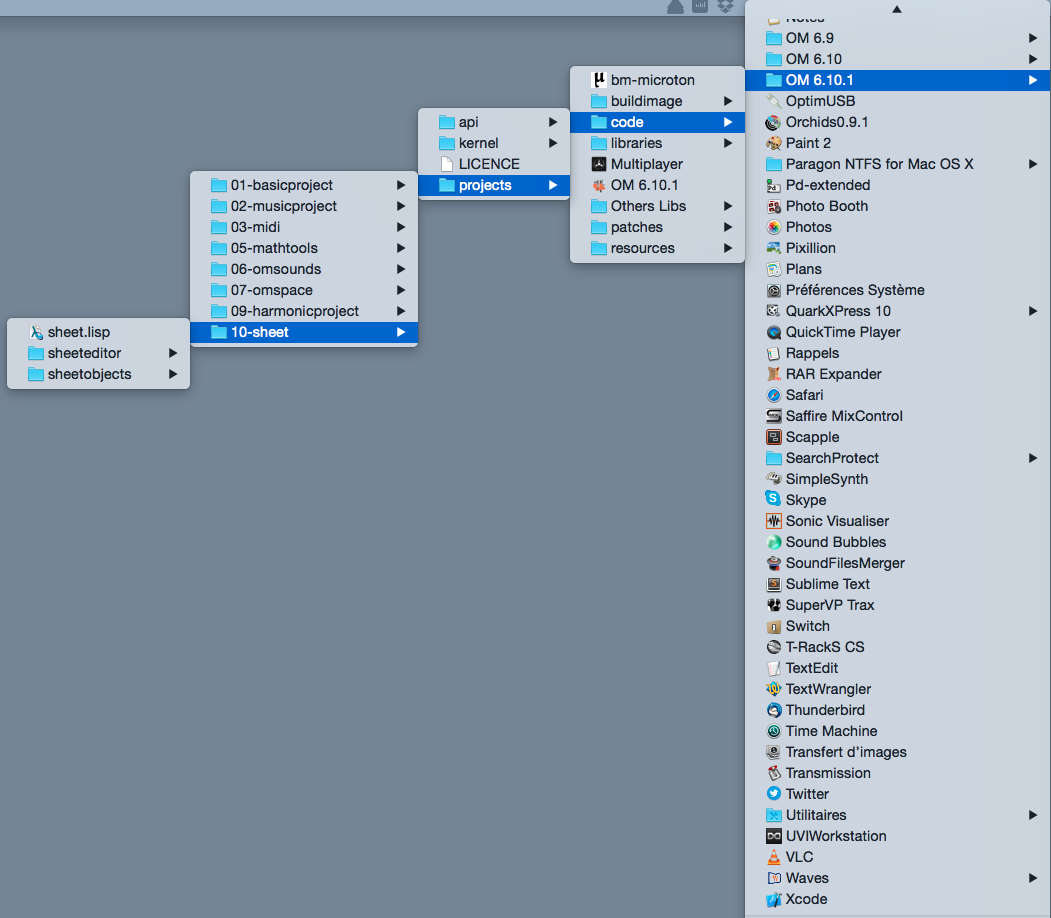Click the TextWrangler icon
1051x918 pixels.
tap(774, 689)
